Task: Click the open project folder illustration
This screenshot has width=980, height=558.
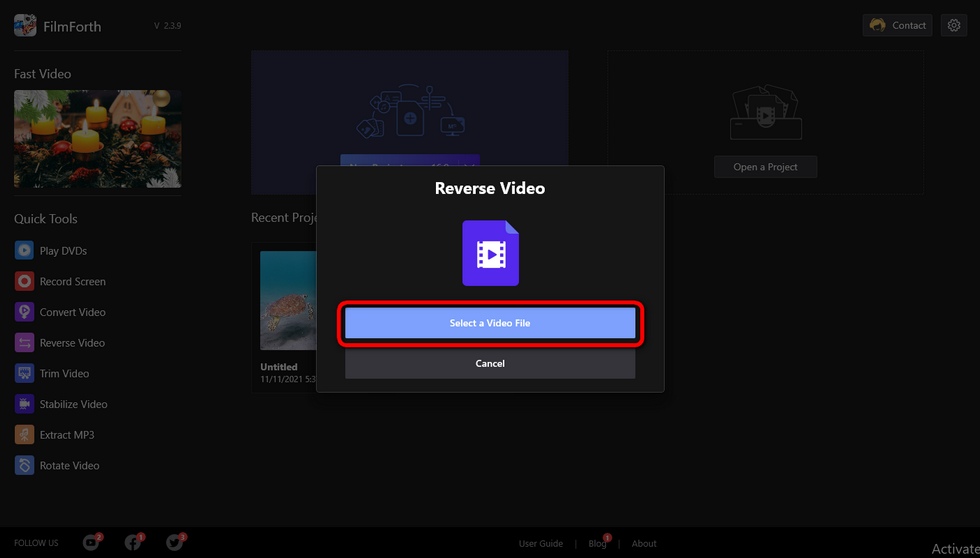Action: 766,112
